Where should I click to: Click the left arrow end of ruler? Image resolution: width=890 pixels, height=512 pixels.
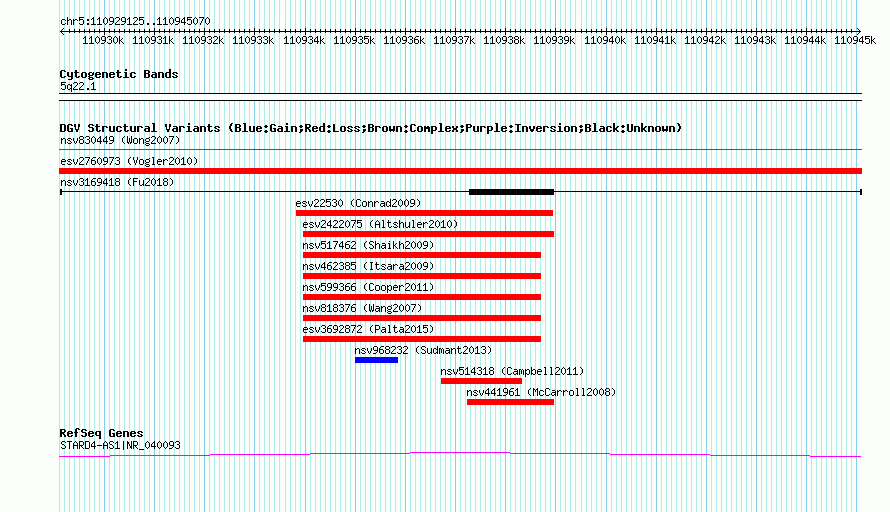pos(62,31)
